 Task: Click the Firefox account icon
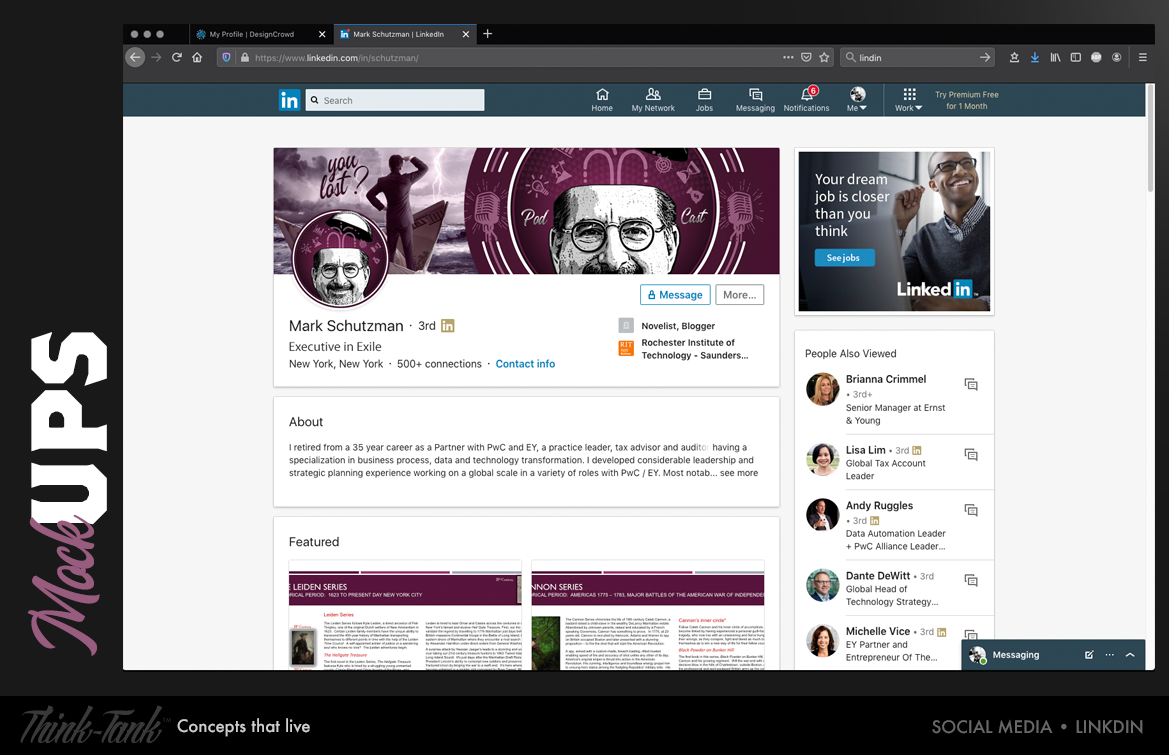(x=1116, y=57)
